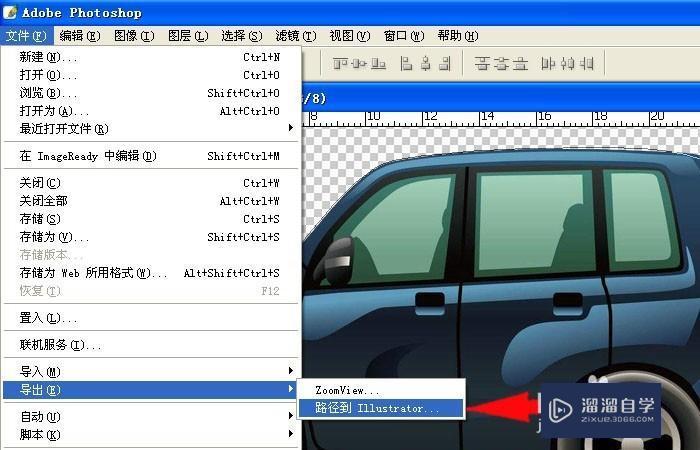This screenshot has height=450, width=700.
Task: Click the Distribute vertical centers icon
Action: point(501,64)
